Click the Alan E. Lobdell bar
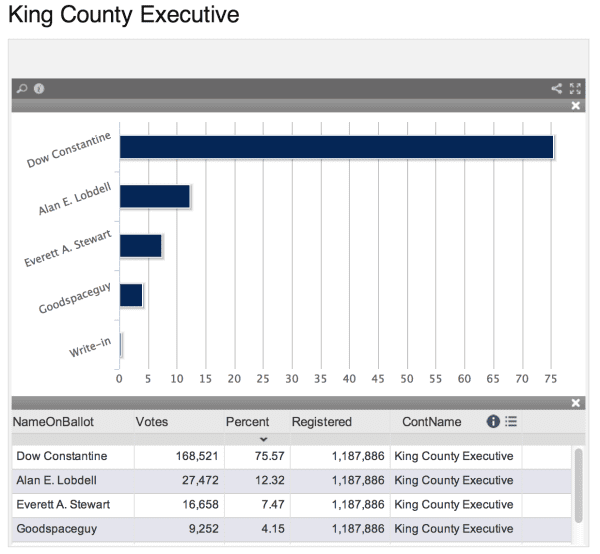The image size is (600, 554). click(x=154, y=196)
